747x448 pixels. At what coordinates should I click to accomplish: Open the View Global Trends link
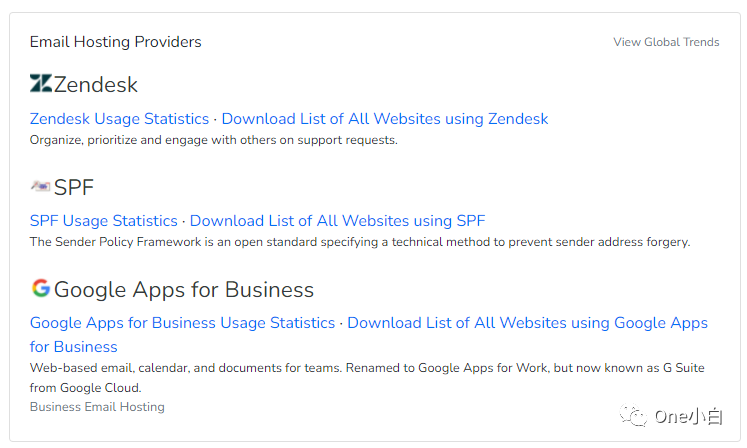tap(666, 42)
